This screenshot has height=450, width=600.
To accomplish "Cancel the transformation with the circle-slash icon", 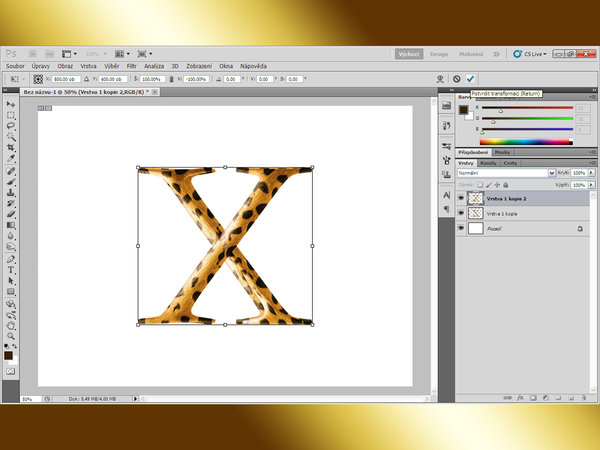I will click(457, 78).
